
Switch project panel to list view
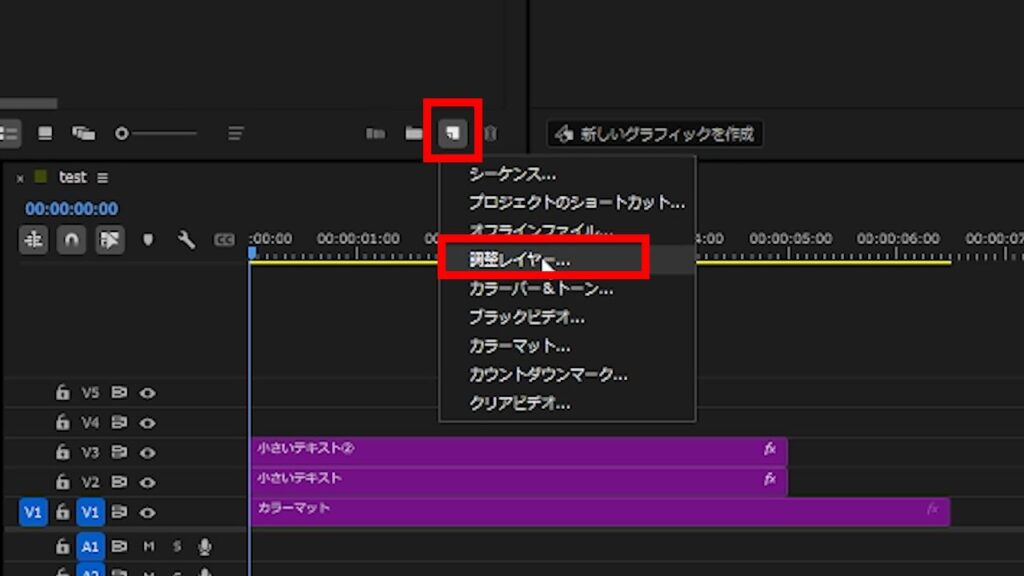point(8,134)
